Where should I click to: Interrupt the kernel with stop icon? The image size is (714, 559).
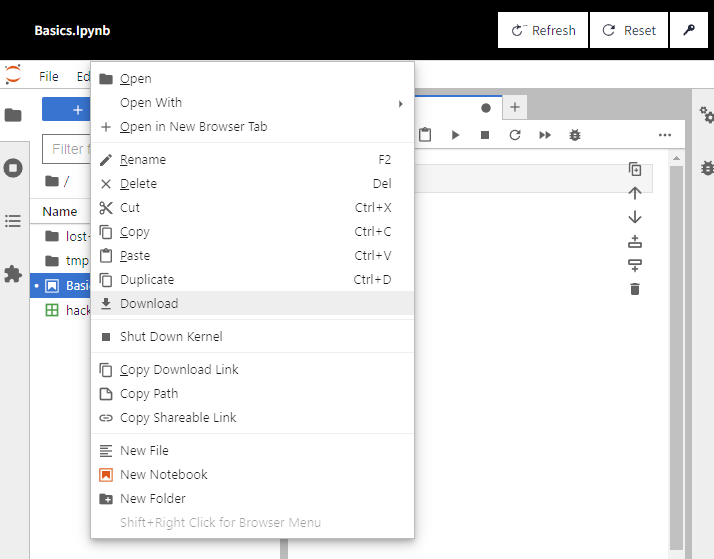tap(485, 135)
